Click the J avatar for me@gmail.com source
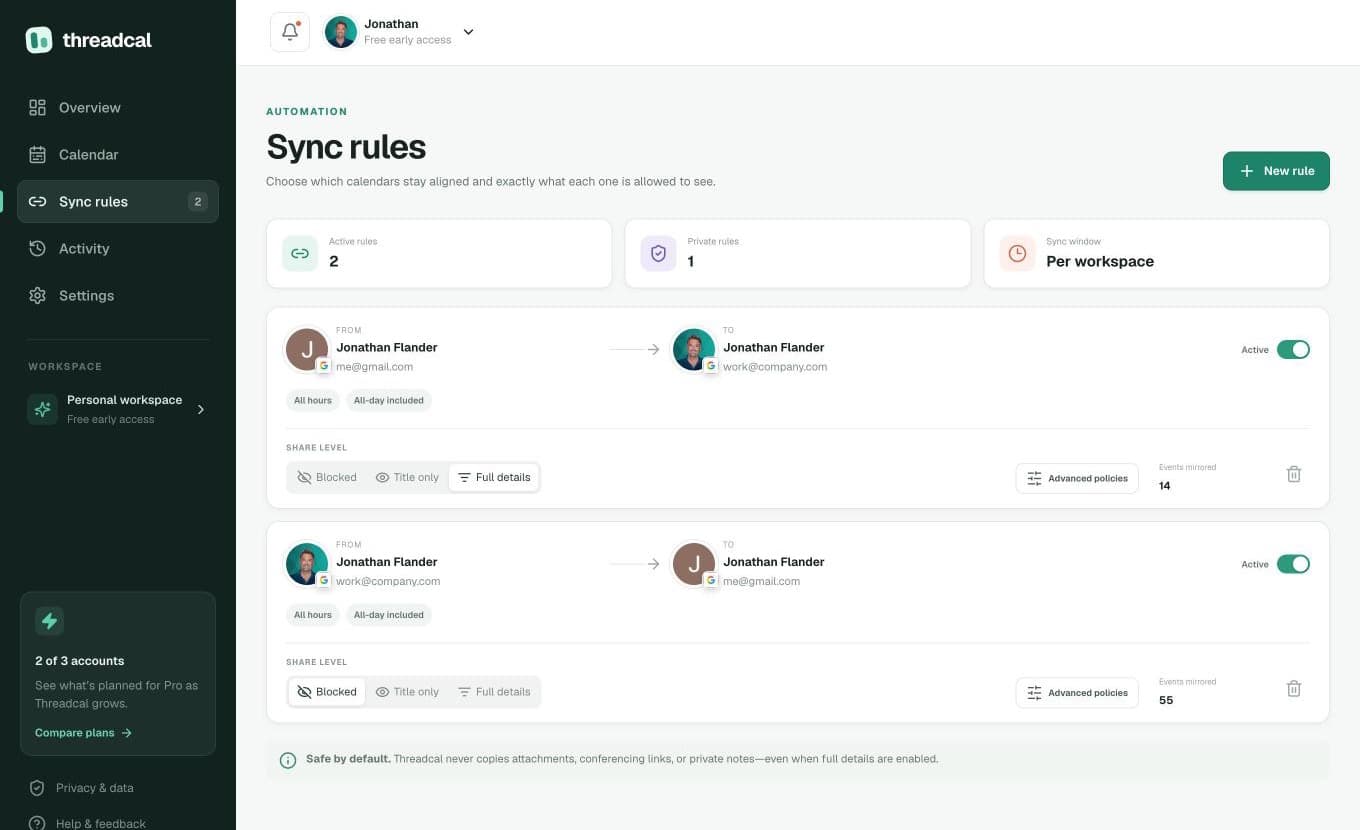Screen dimensions: 1360x830 tap(307, 349)
